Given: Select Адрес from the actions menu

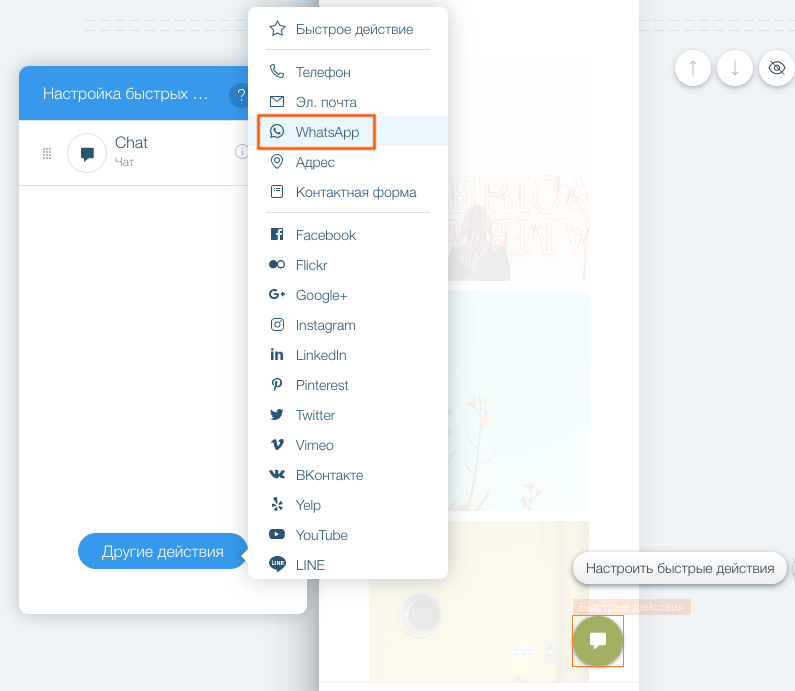Looking at the screenshot, I should 315,162.
